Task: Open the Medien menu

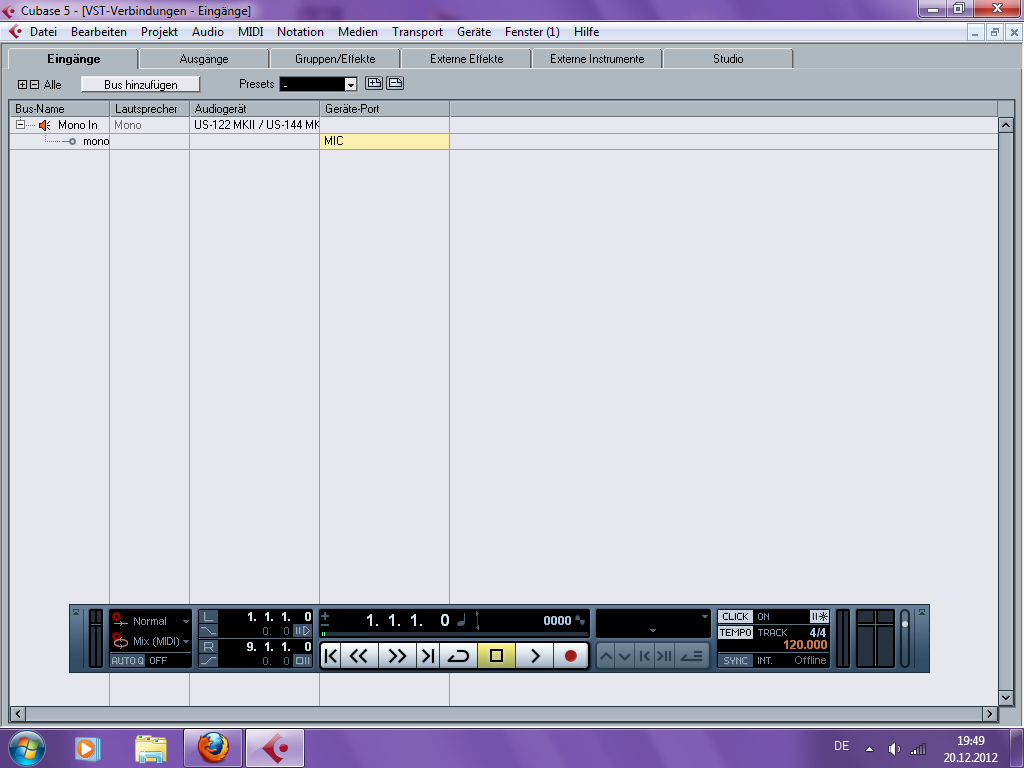Action: [357, 31]
